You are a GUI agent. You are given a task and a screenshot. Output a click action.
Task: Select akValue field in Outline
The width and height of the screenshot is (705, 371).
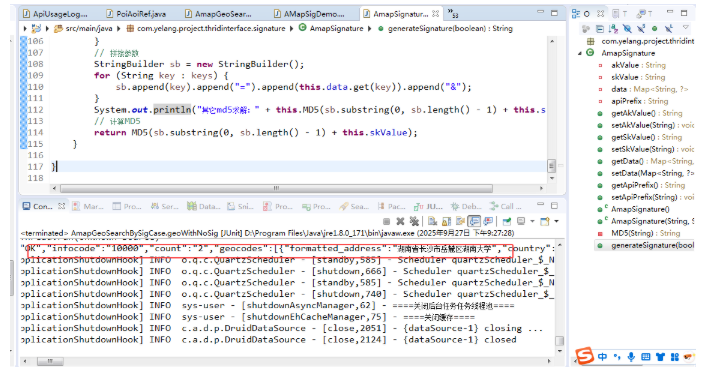click(638, 65)
